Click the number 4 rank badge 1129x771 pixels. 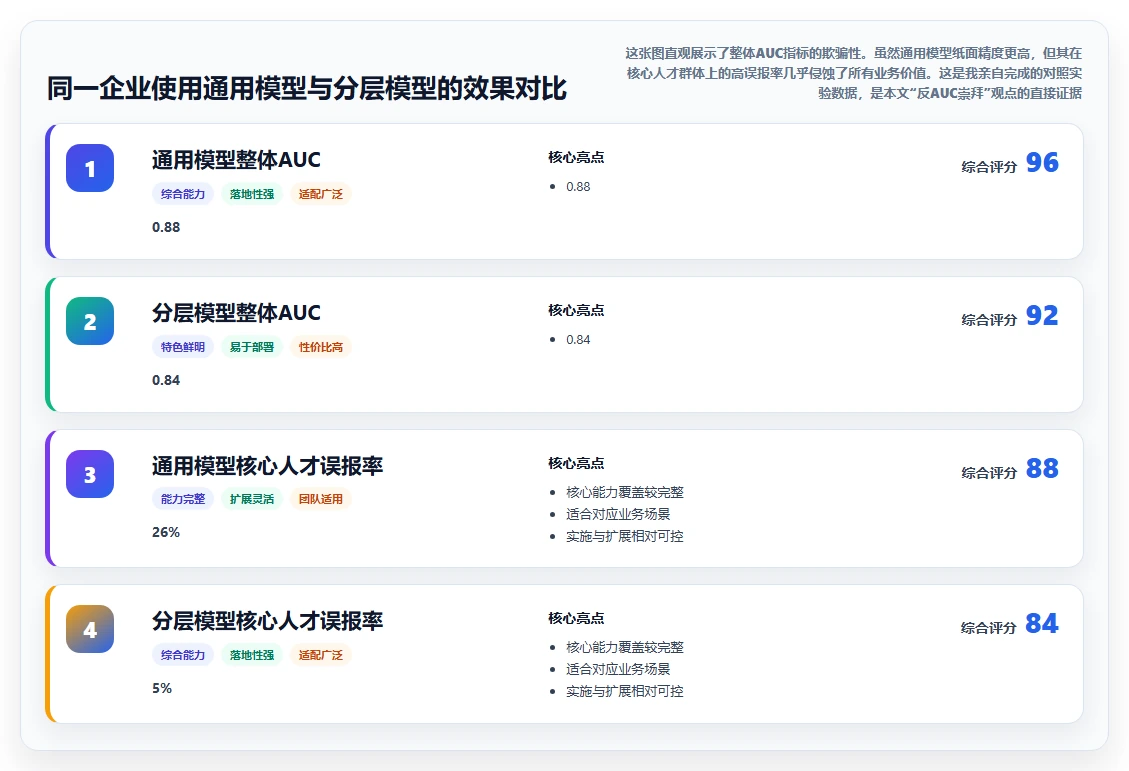pos(90,628)
